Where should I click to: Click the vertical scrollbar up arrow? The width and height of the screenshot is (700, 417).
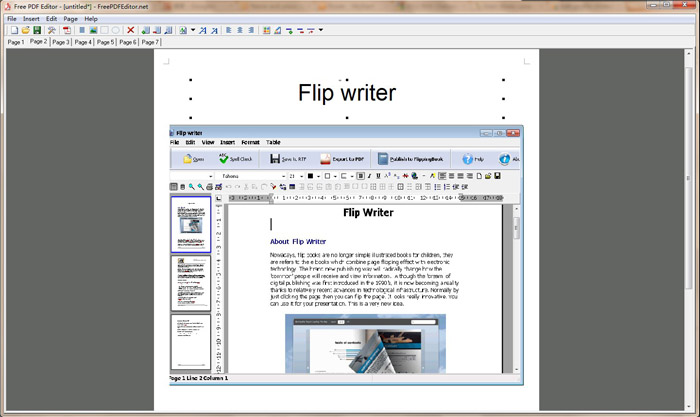click(x=688, y=53)
